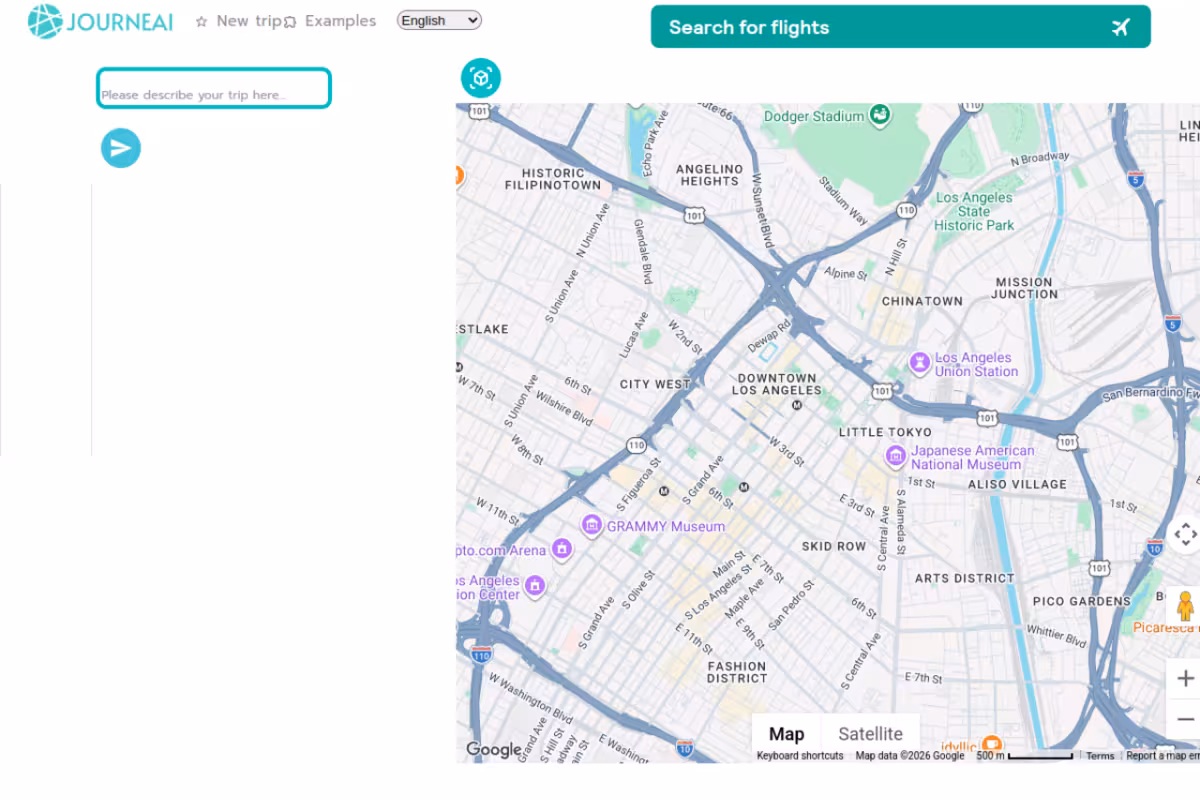Click the FASHION DISTRICT map label

tap(737, 672)
